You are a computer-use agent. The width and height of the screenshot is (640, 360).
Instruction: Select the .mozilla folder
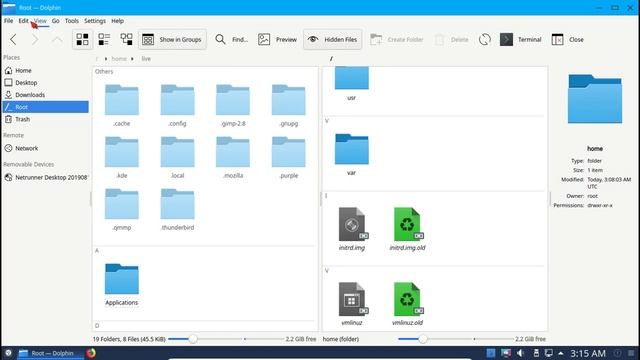[x=233, y=158]
